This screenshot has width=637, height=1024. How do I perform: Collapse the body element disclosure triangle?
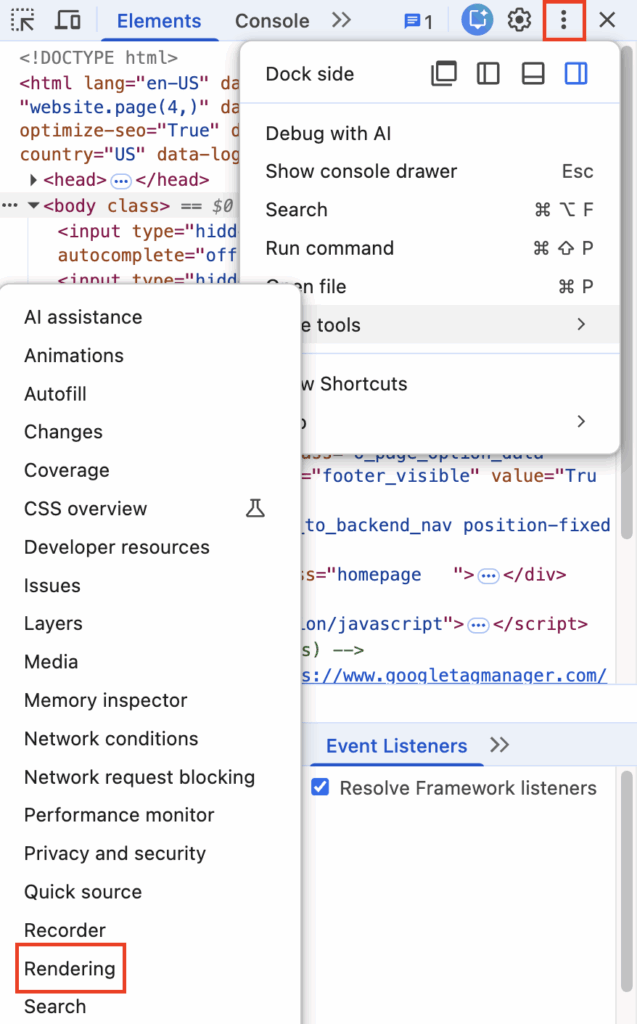click(33, 203)
